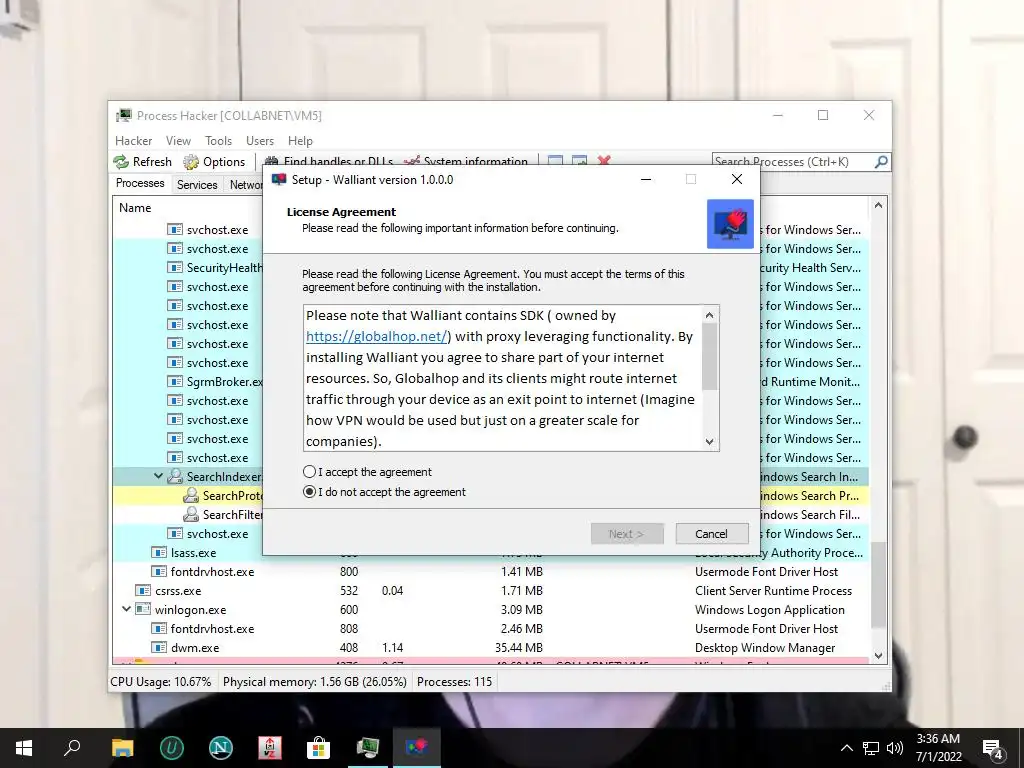This screenshot has width=1024, height=768.
Task: Select fontdrvhost.exe with PID 808
Action: point(490,628)
